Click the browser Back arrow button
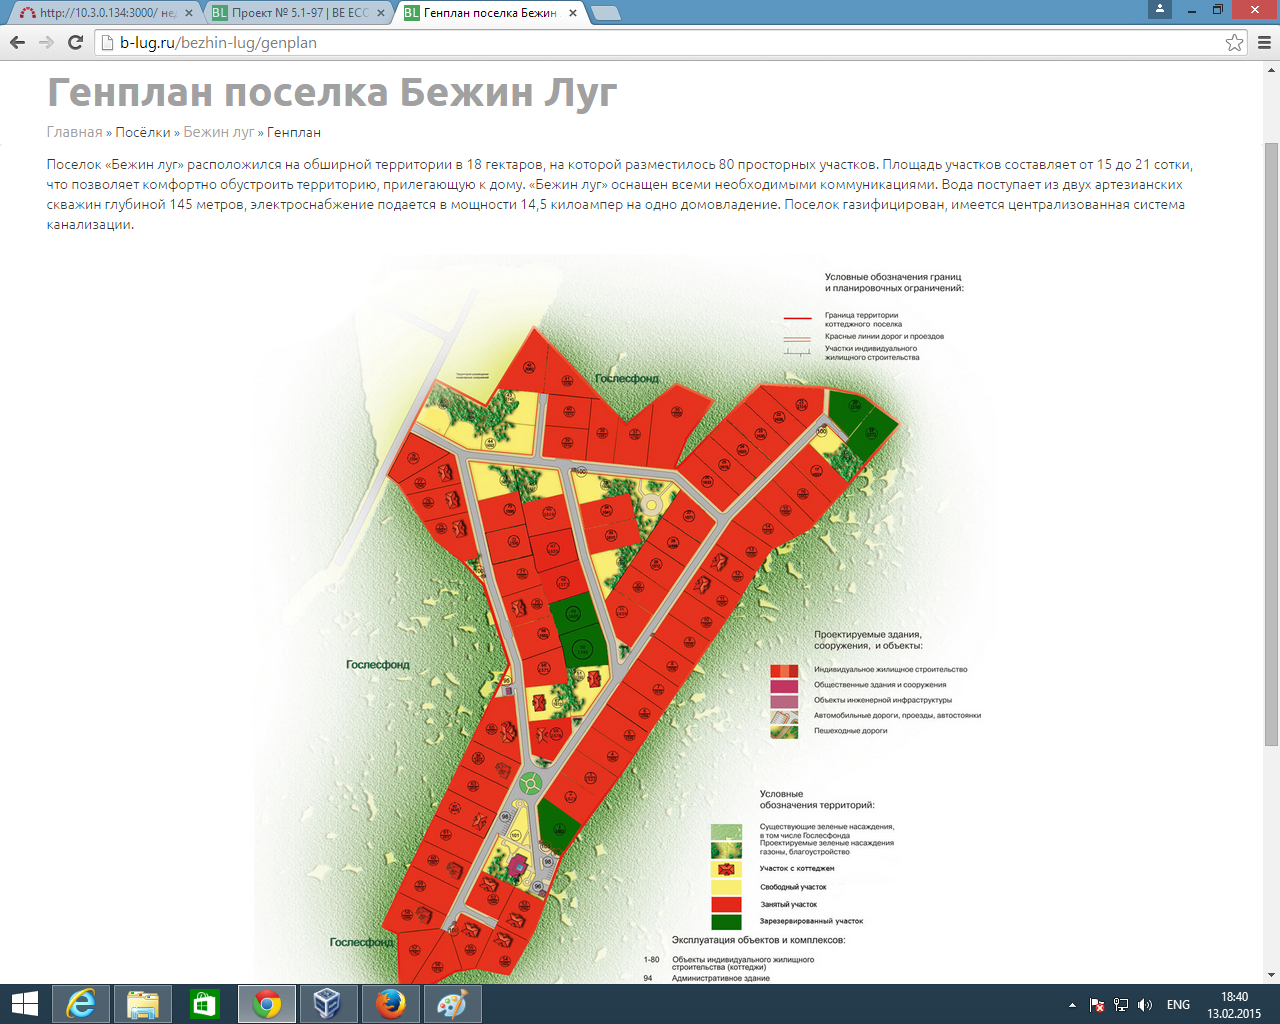The width and height of the screenshot is (1280, 1024). tap(17, 42)
